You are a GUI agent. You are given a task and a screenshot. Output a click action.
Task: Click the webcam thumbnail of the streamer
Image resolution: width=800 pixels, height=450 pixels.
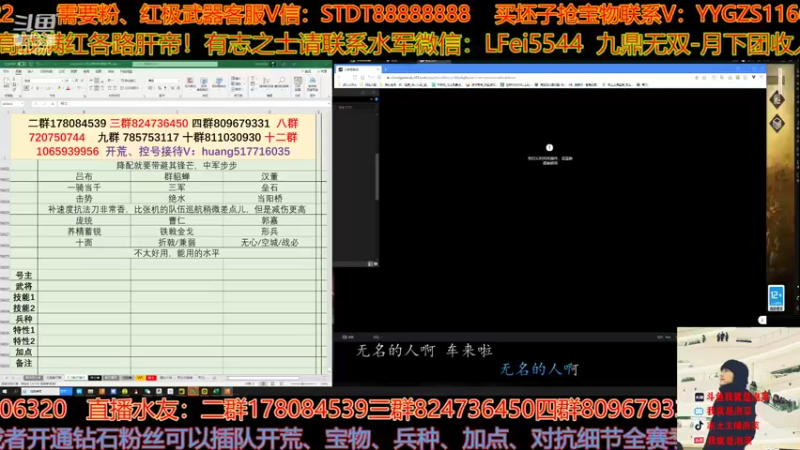[x=738, y=388]
